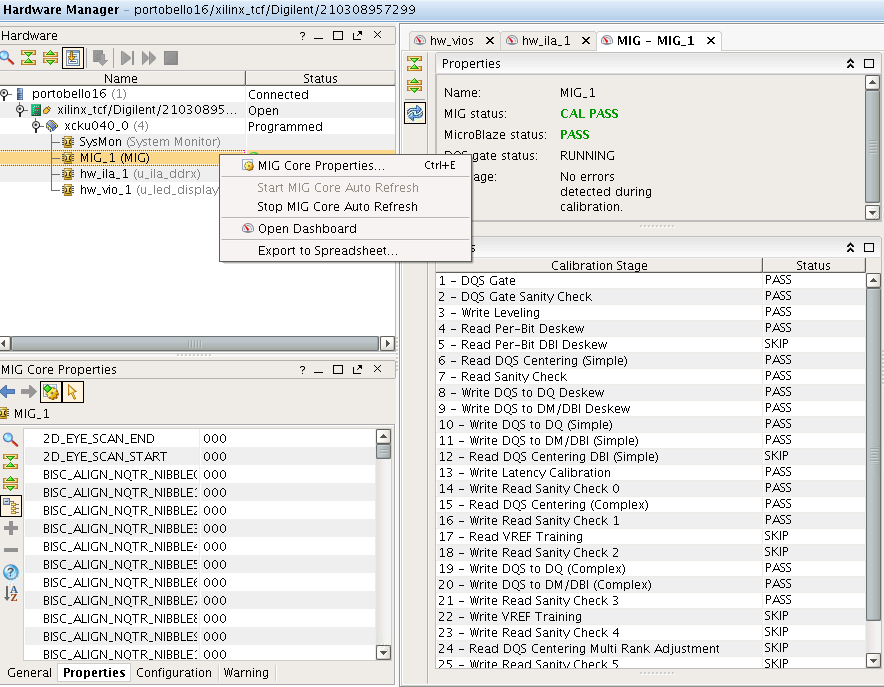Click the auto-refresh icon in the MIG dashboard
This screenshot has height=687, width=884.
coord(414,113)
